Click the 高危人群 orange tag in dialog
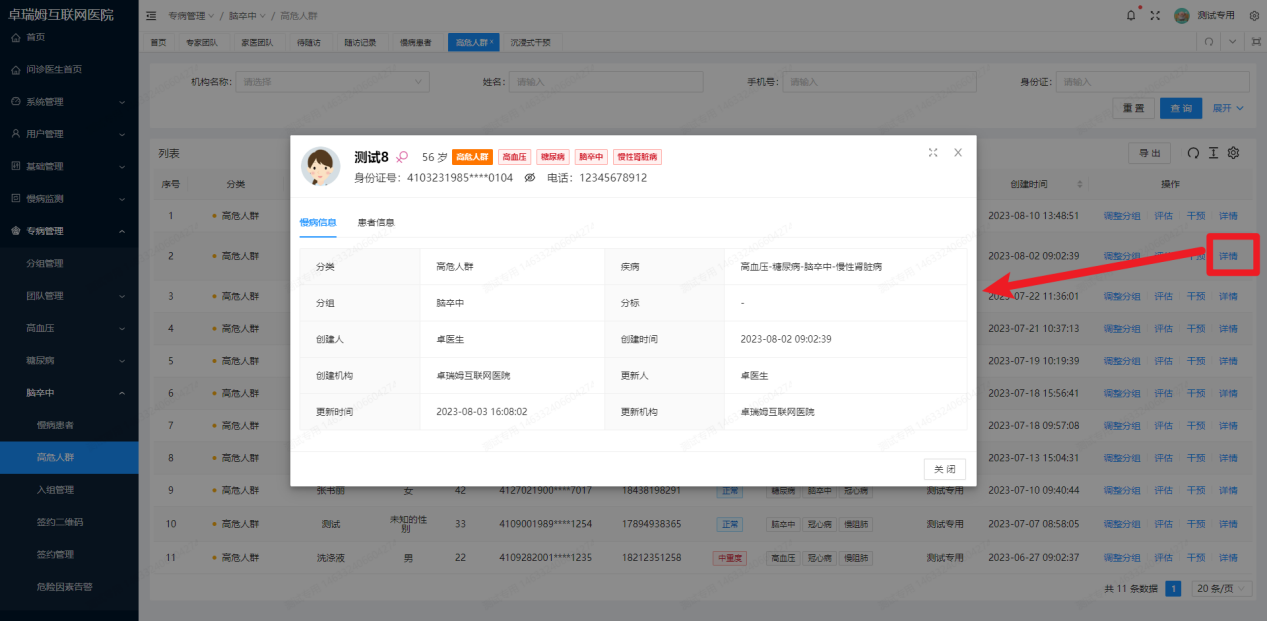This screenshot has height=621, width=1267. tap(472, 157)
